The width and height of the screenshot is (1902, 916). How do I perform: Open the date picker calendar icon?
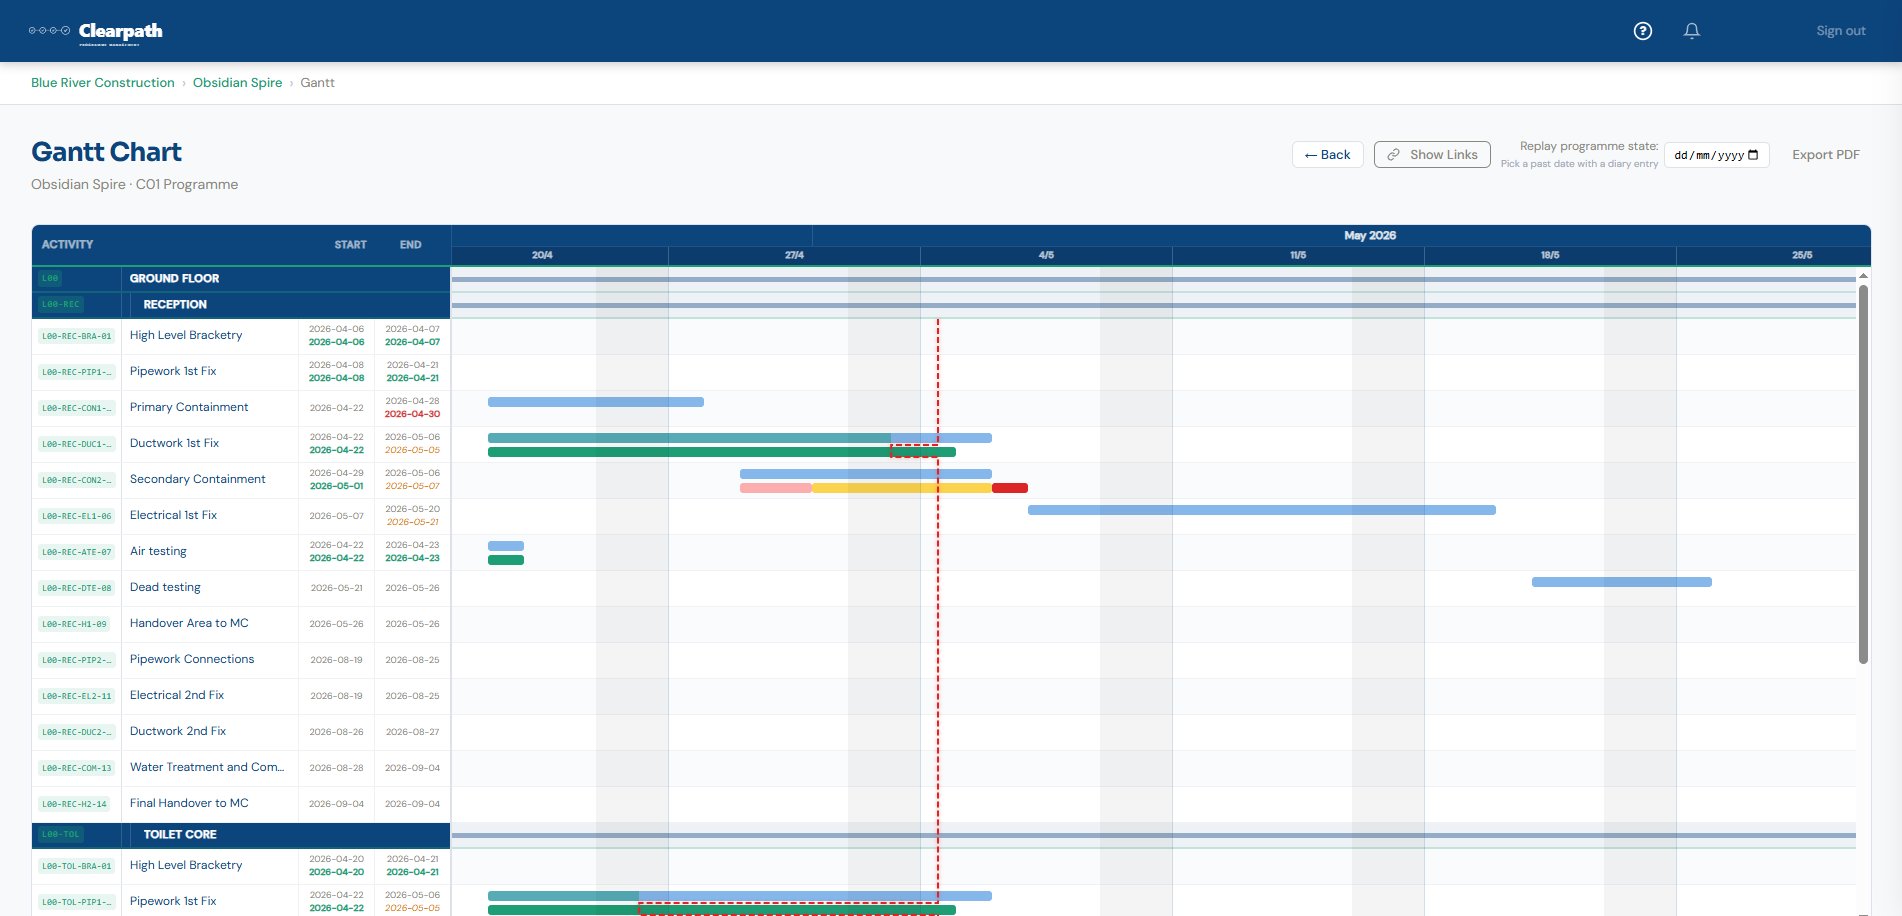click(1753, 155)
